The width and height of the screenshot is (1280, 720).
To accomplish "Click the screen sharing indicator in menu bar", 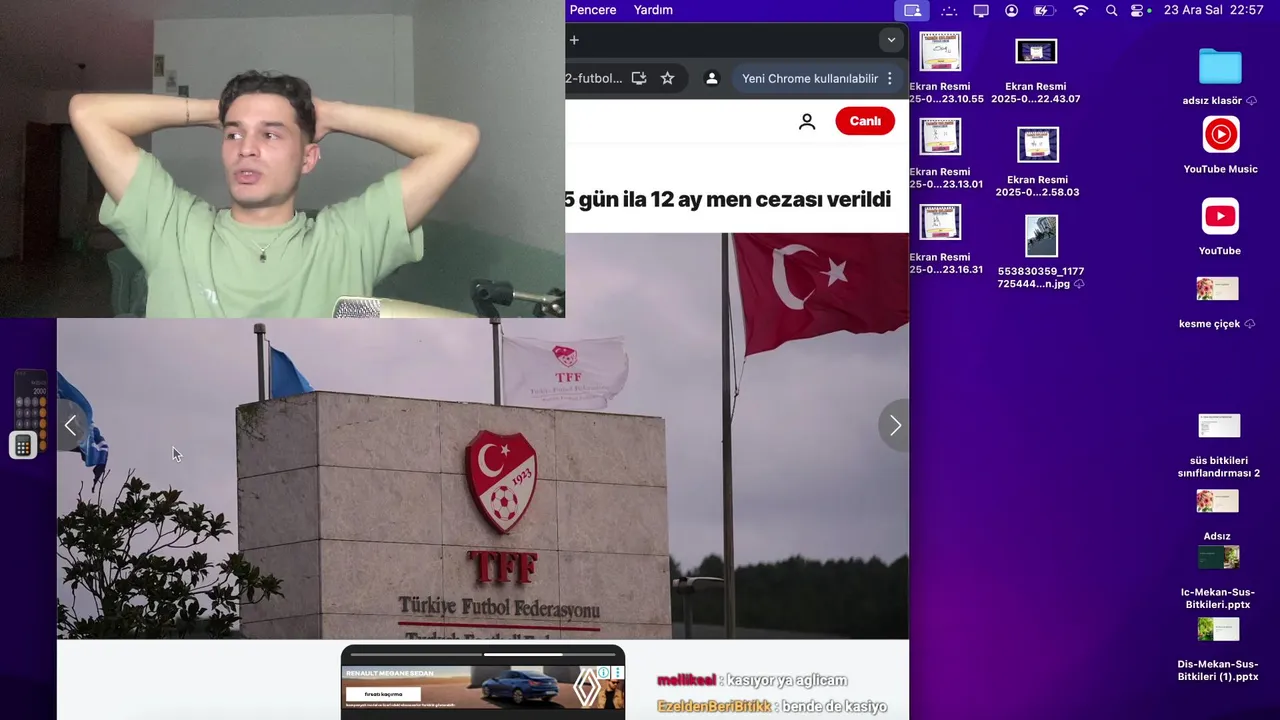I will click(912, 10).
